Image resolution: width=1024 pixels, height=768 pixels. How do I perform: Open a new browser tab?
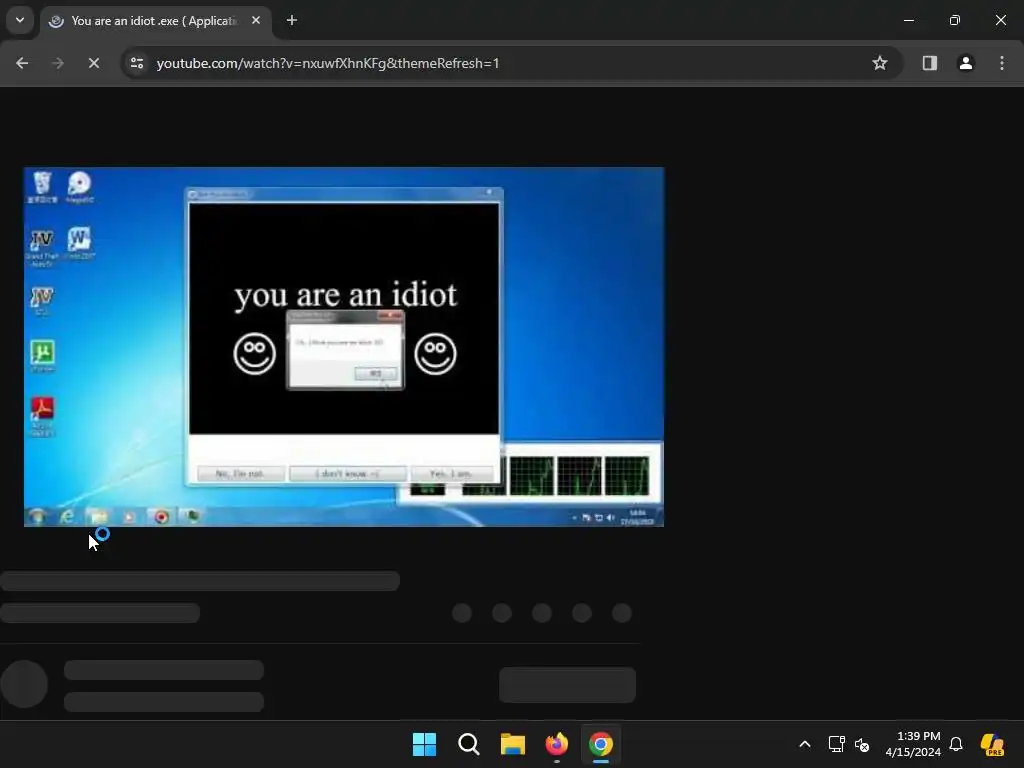(x=292, y=20)
